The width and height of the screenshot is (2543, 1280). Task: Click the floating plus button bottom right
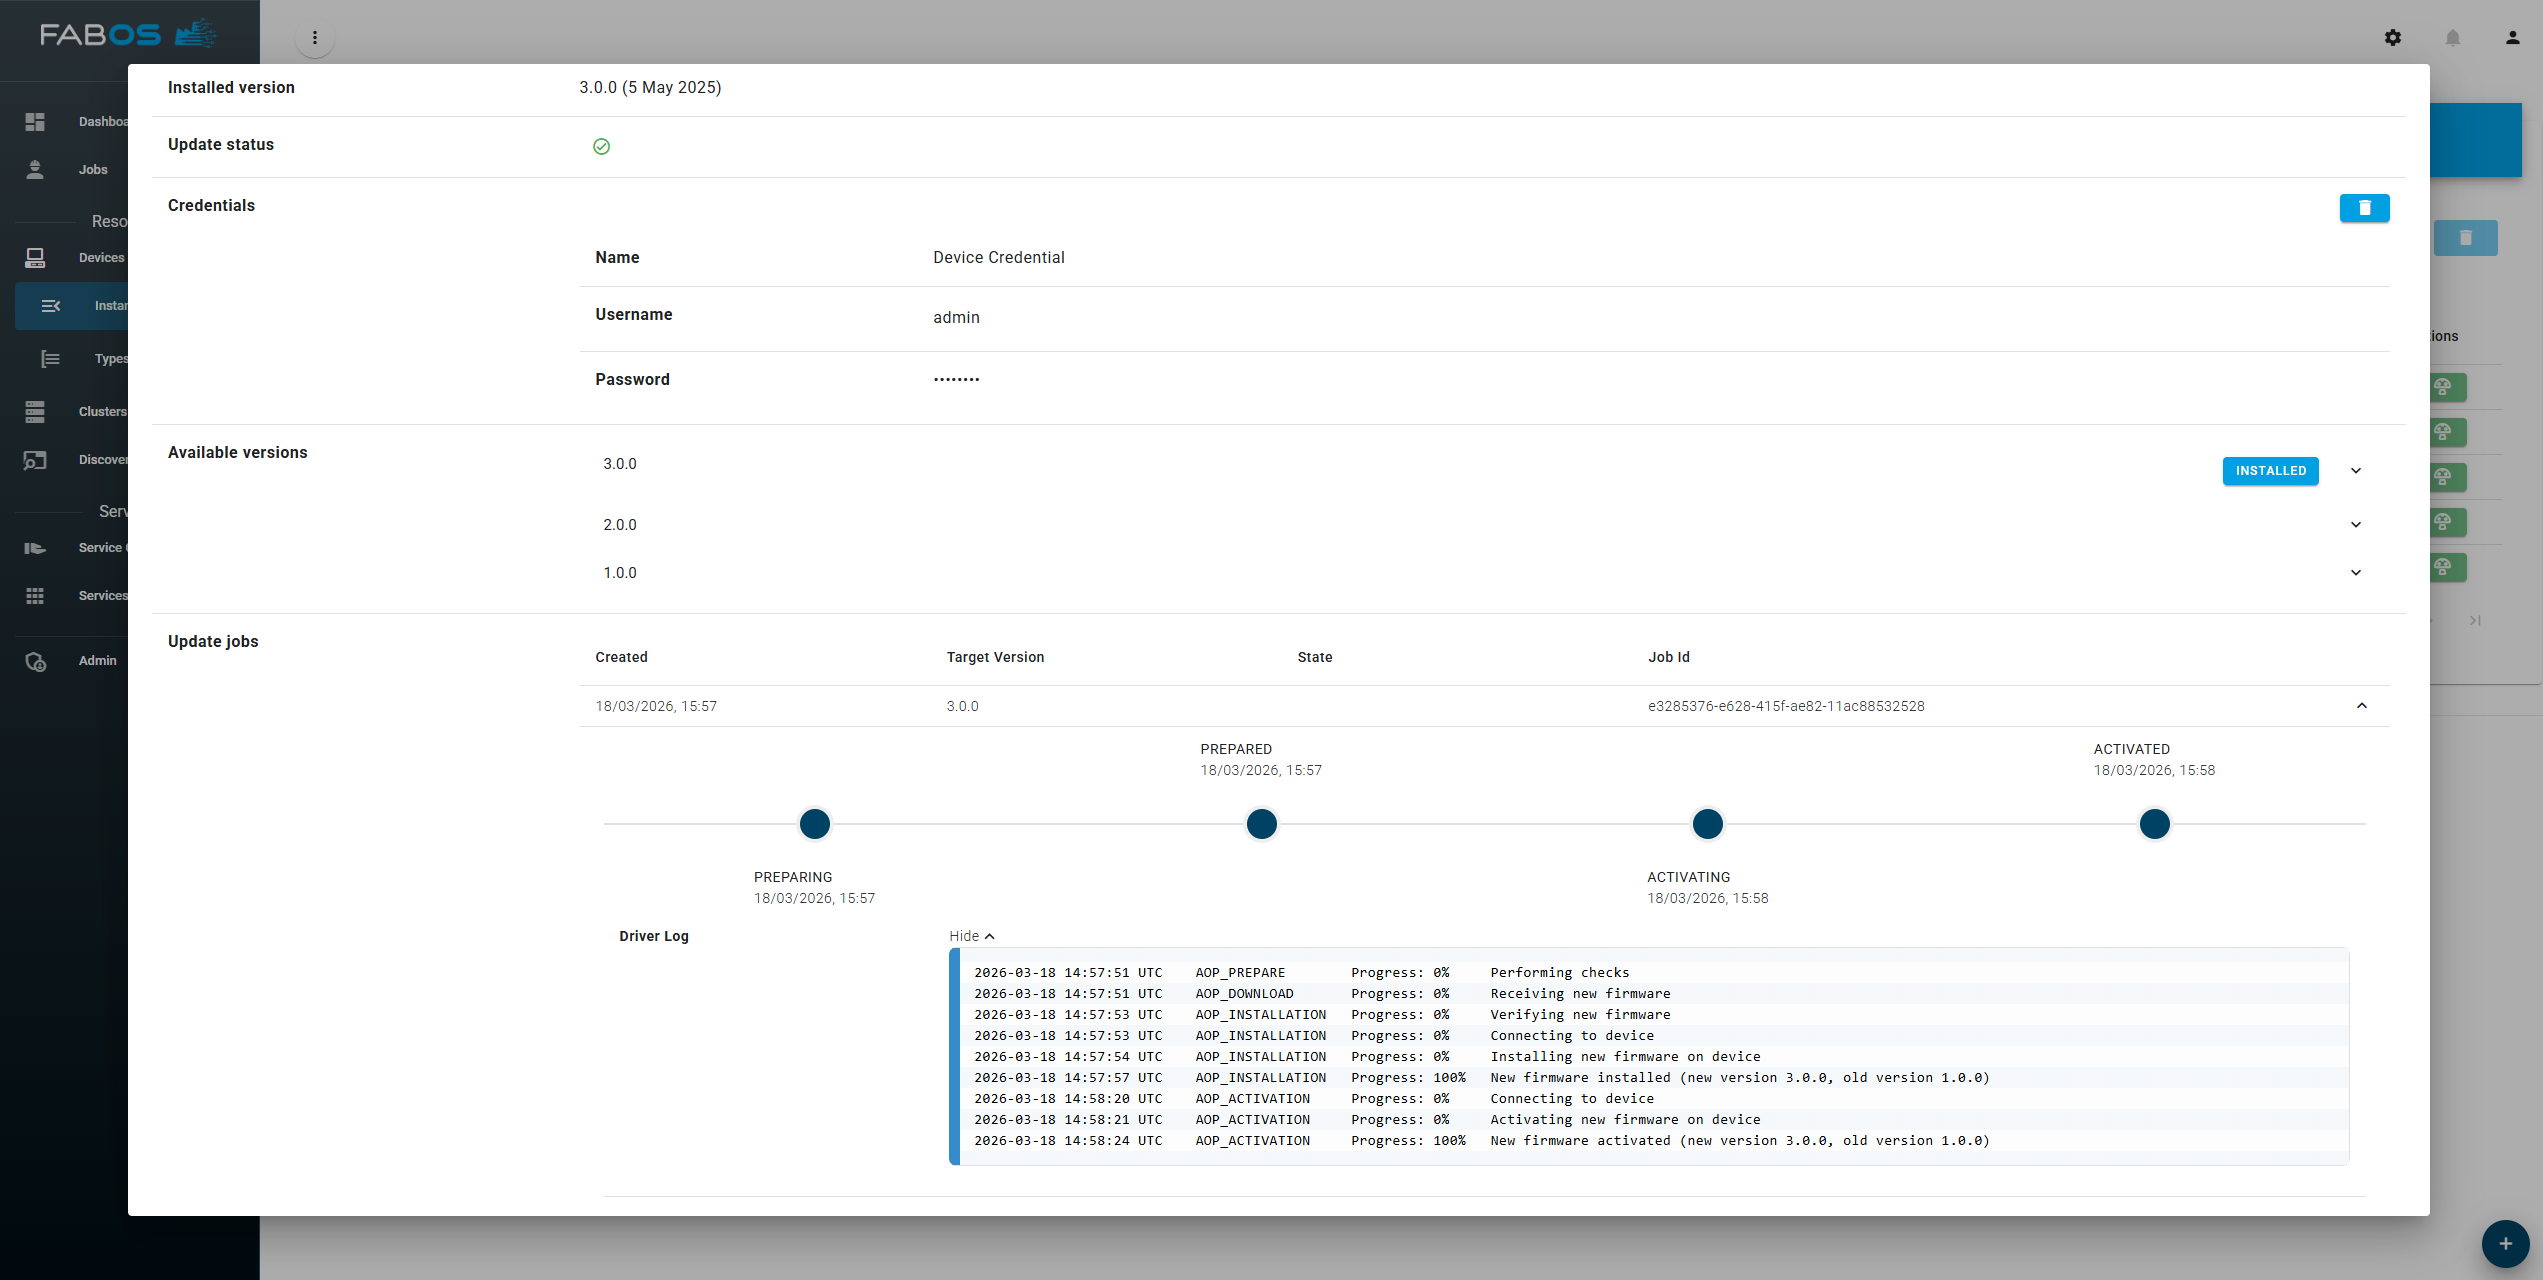point(2505,1244)
